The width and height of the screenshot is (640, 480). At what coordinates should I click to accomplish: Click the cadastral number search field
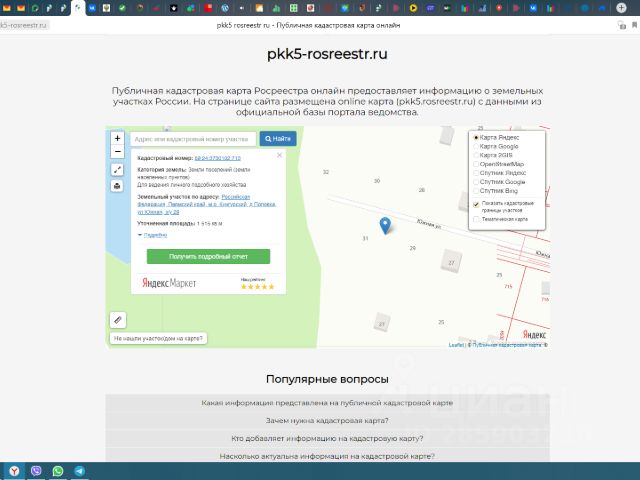click(192, 139)
